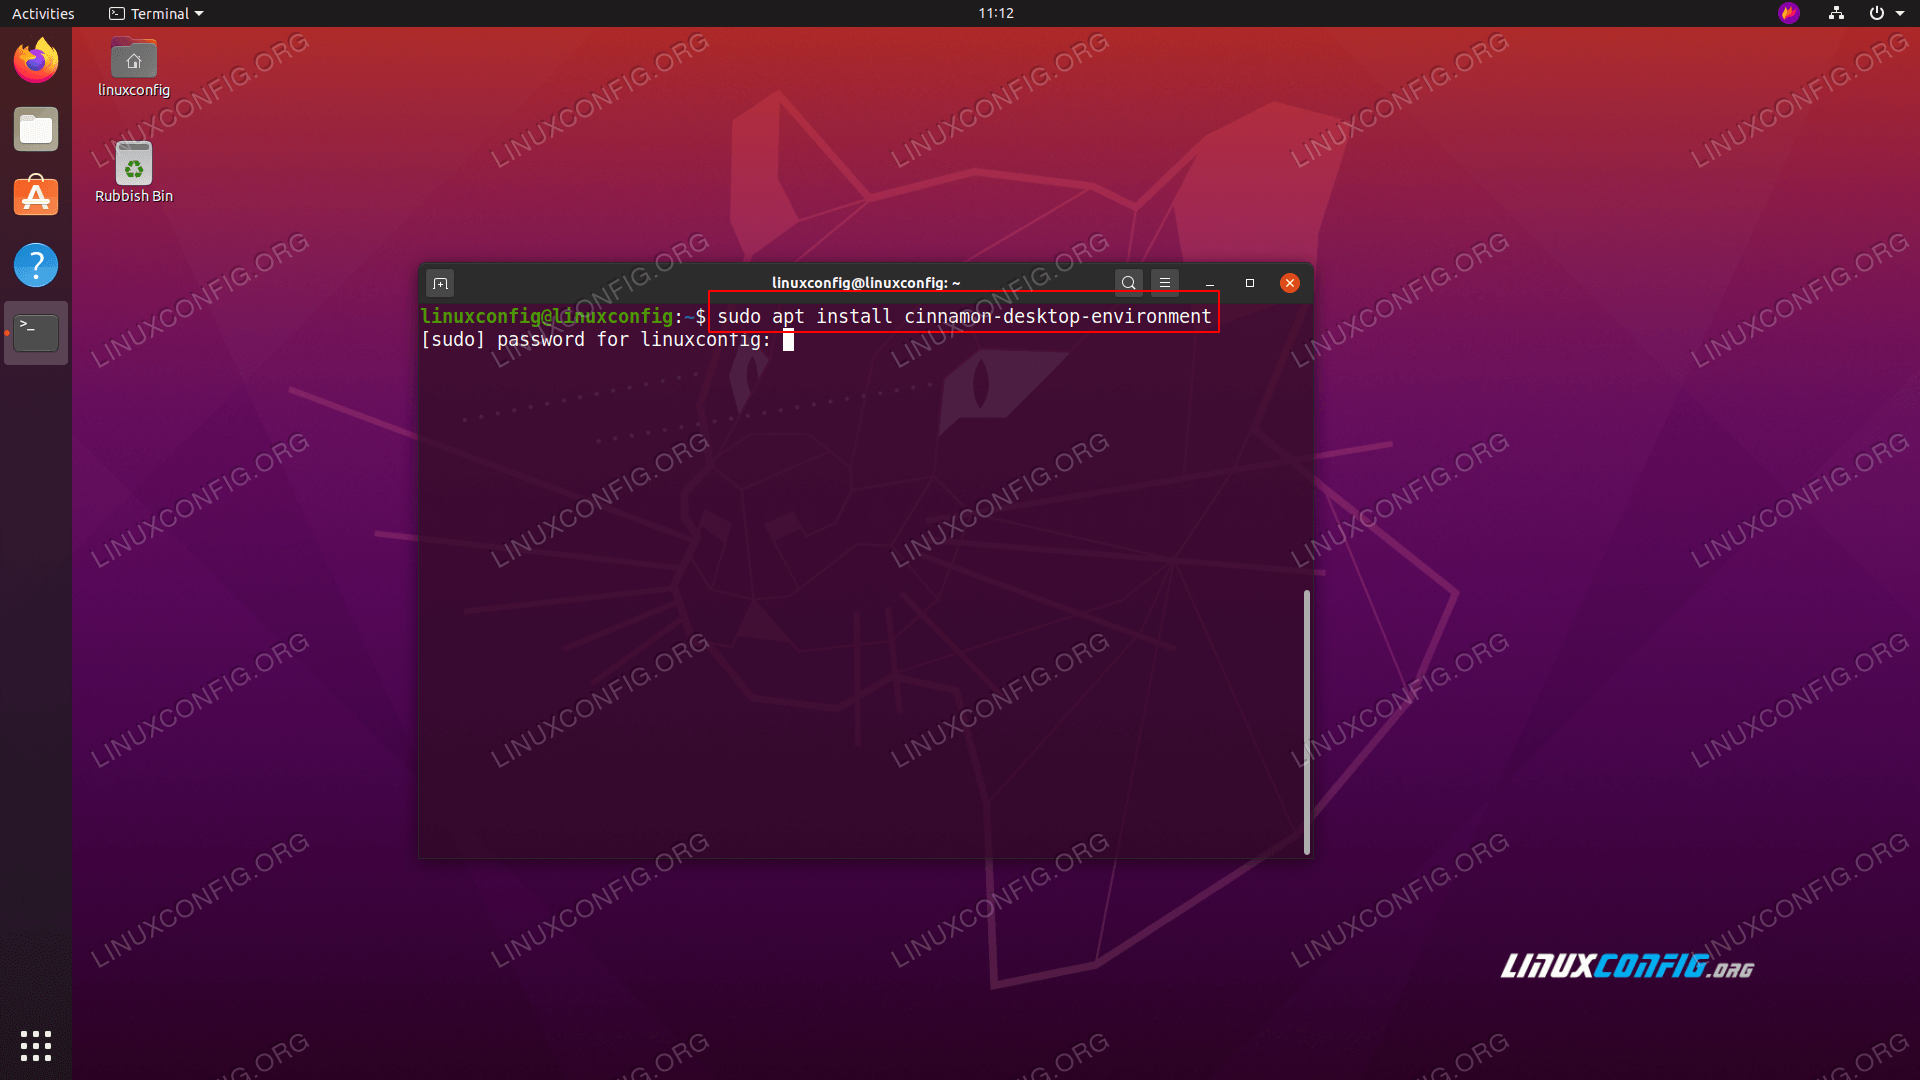Screen dimensions: 1920x1080
Task: Open the Files app in the dock
Action: [36, 129]
